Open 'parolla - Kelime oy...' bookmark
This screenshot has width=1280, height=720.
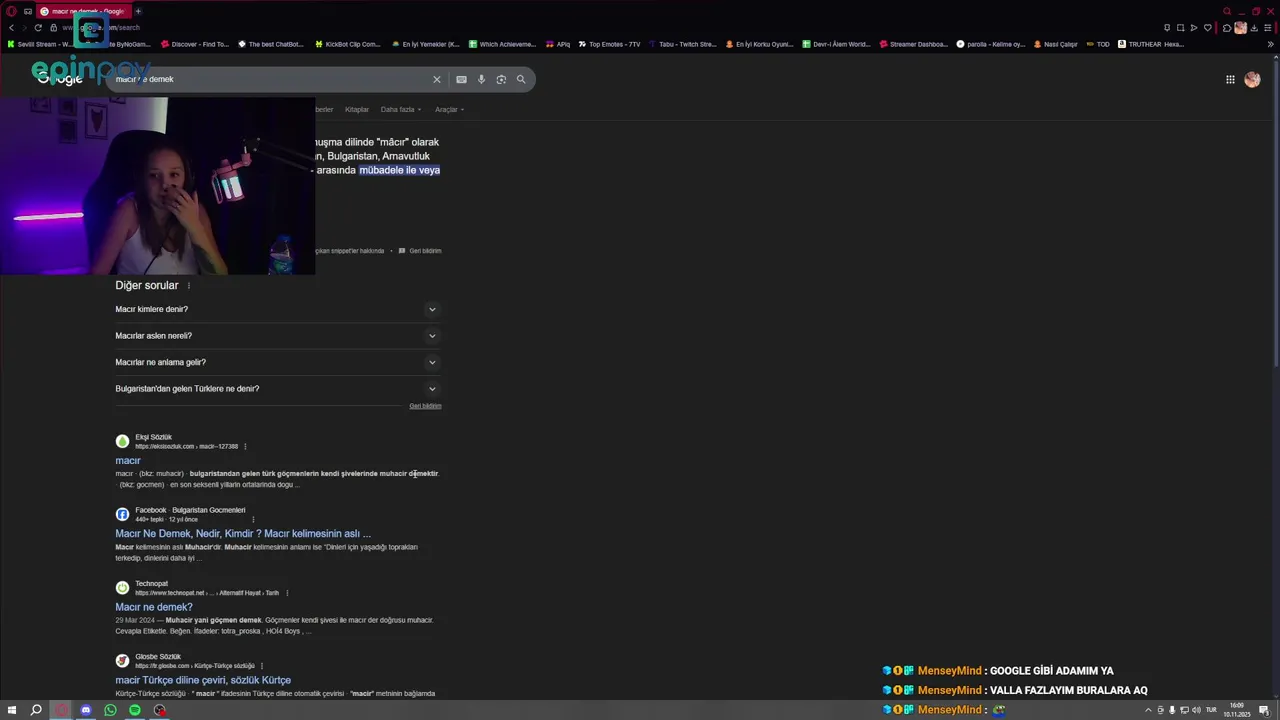990,44
